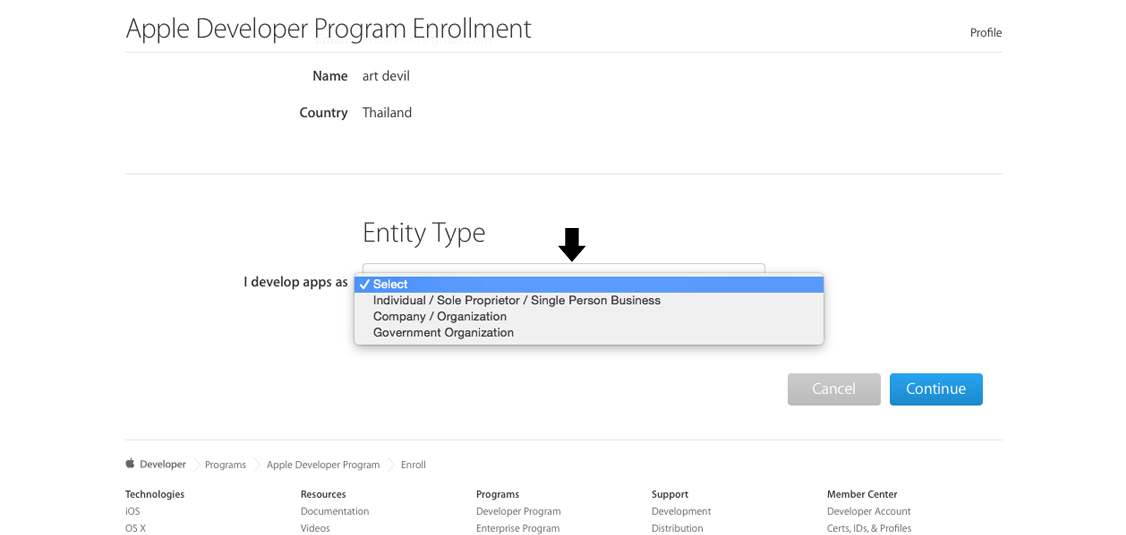Viewport: 1126px width, 535px height.
Task: Choose Individual / Sole Proprietor option
Action: 516,300
